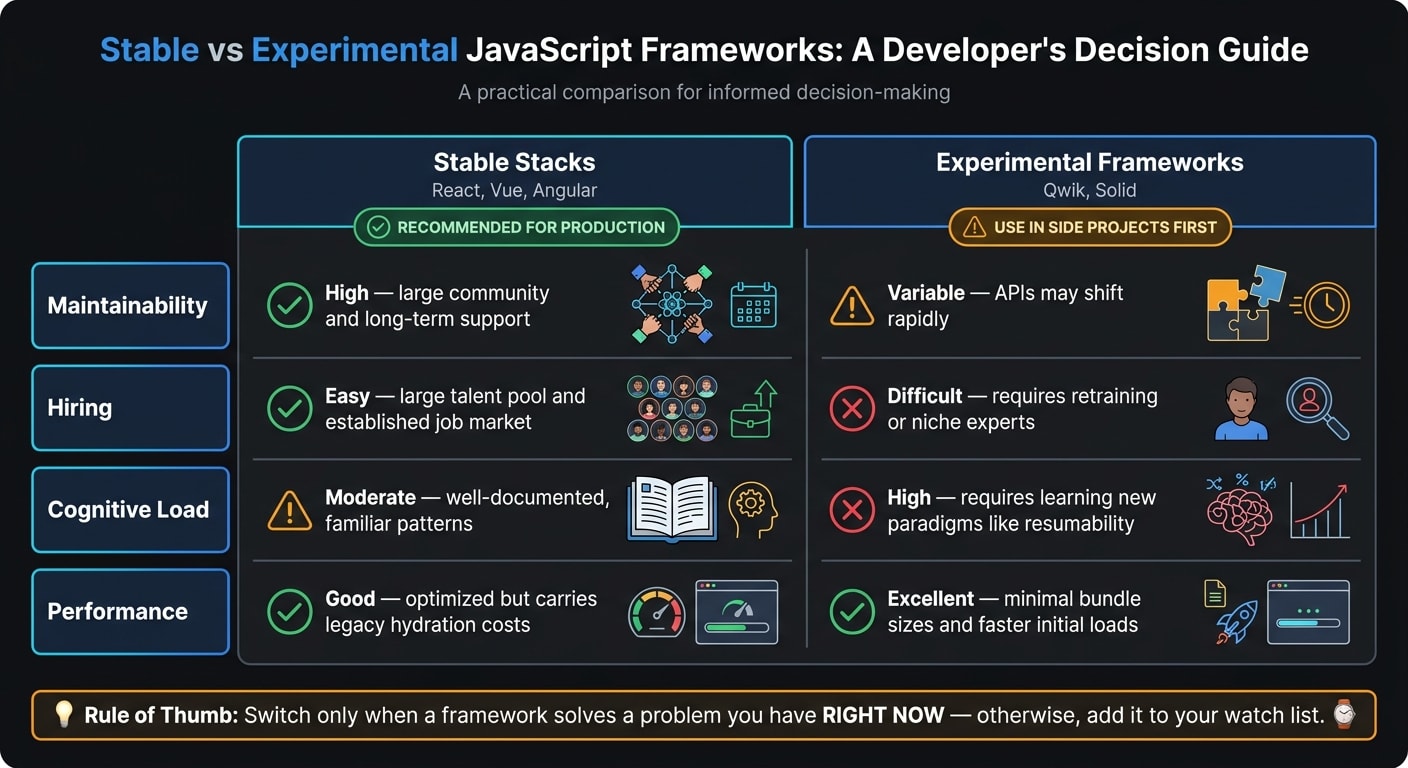
Task: Click the person avatar icon in Difficult hiring row
Action: click(x=1241, y=408)
